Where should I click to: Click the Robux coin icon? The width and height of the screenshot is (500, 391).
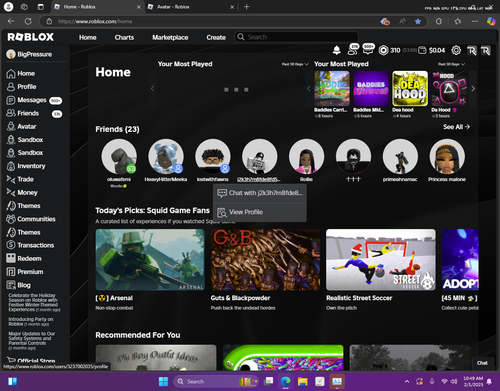[x=383, y=50]
